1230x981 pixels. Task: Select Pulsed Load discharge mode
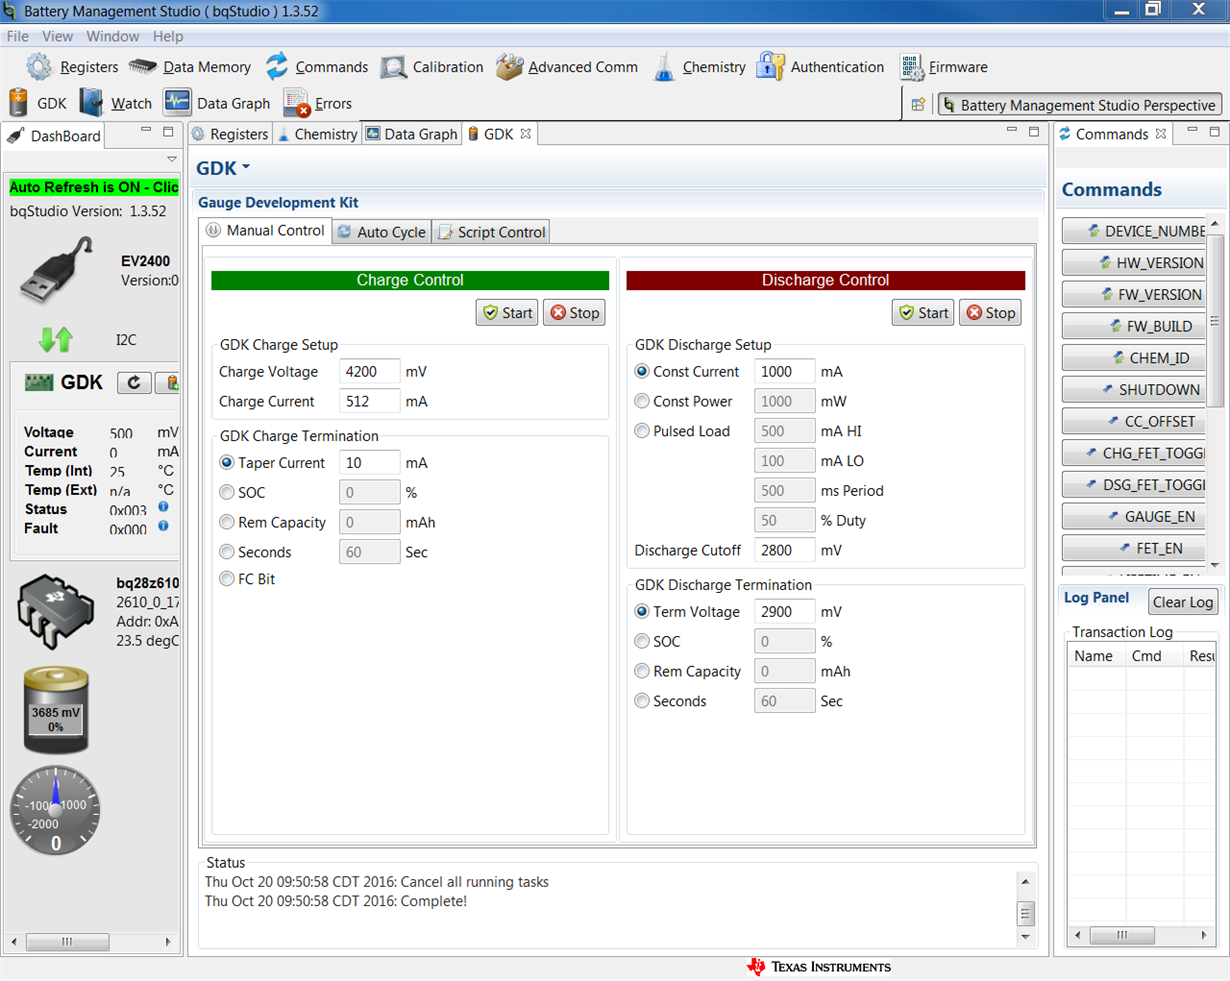pos(642,431)
